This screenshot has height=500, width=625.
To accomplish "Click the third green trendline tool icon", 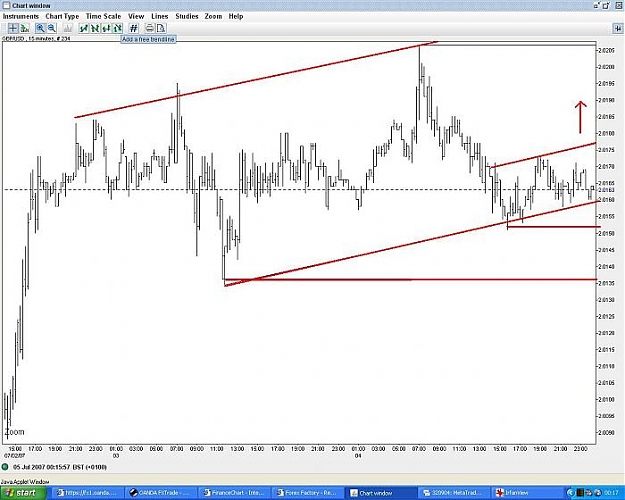I will (x=106, y=28).
